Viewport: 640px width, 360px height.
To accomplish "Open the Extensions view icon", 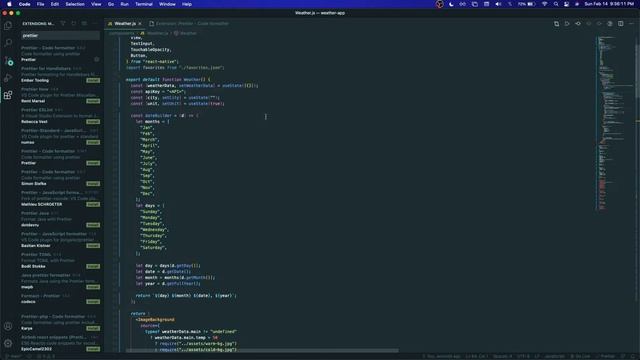I will coord(8,96).
